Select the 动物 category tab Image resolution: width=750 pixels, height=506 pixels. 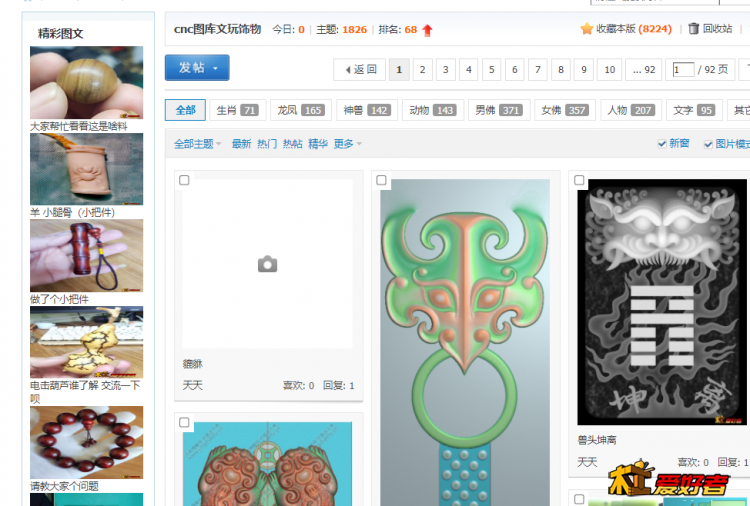coord(433,110)
